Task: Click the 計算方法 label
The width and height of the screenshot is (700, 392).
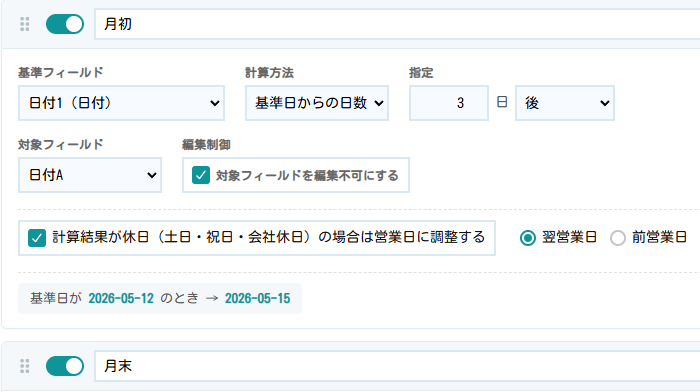Action: point(270,72)
